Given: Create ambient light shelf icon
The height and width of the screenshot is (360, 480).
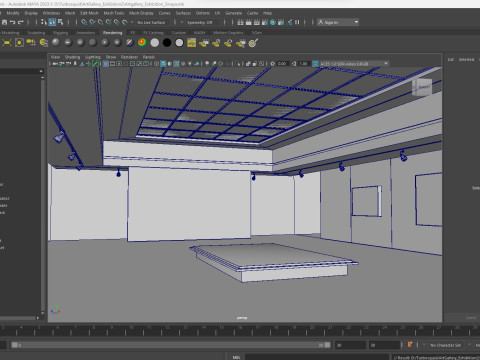Looking at the screenshot, I should click(x=7, y=43).
